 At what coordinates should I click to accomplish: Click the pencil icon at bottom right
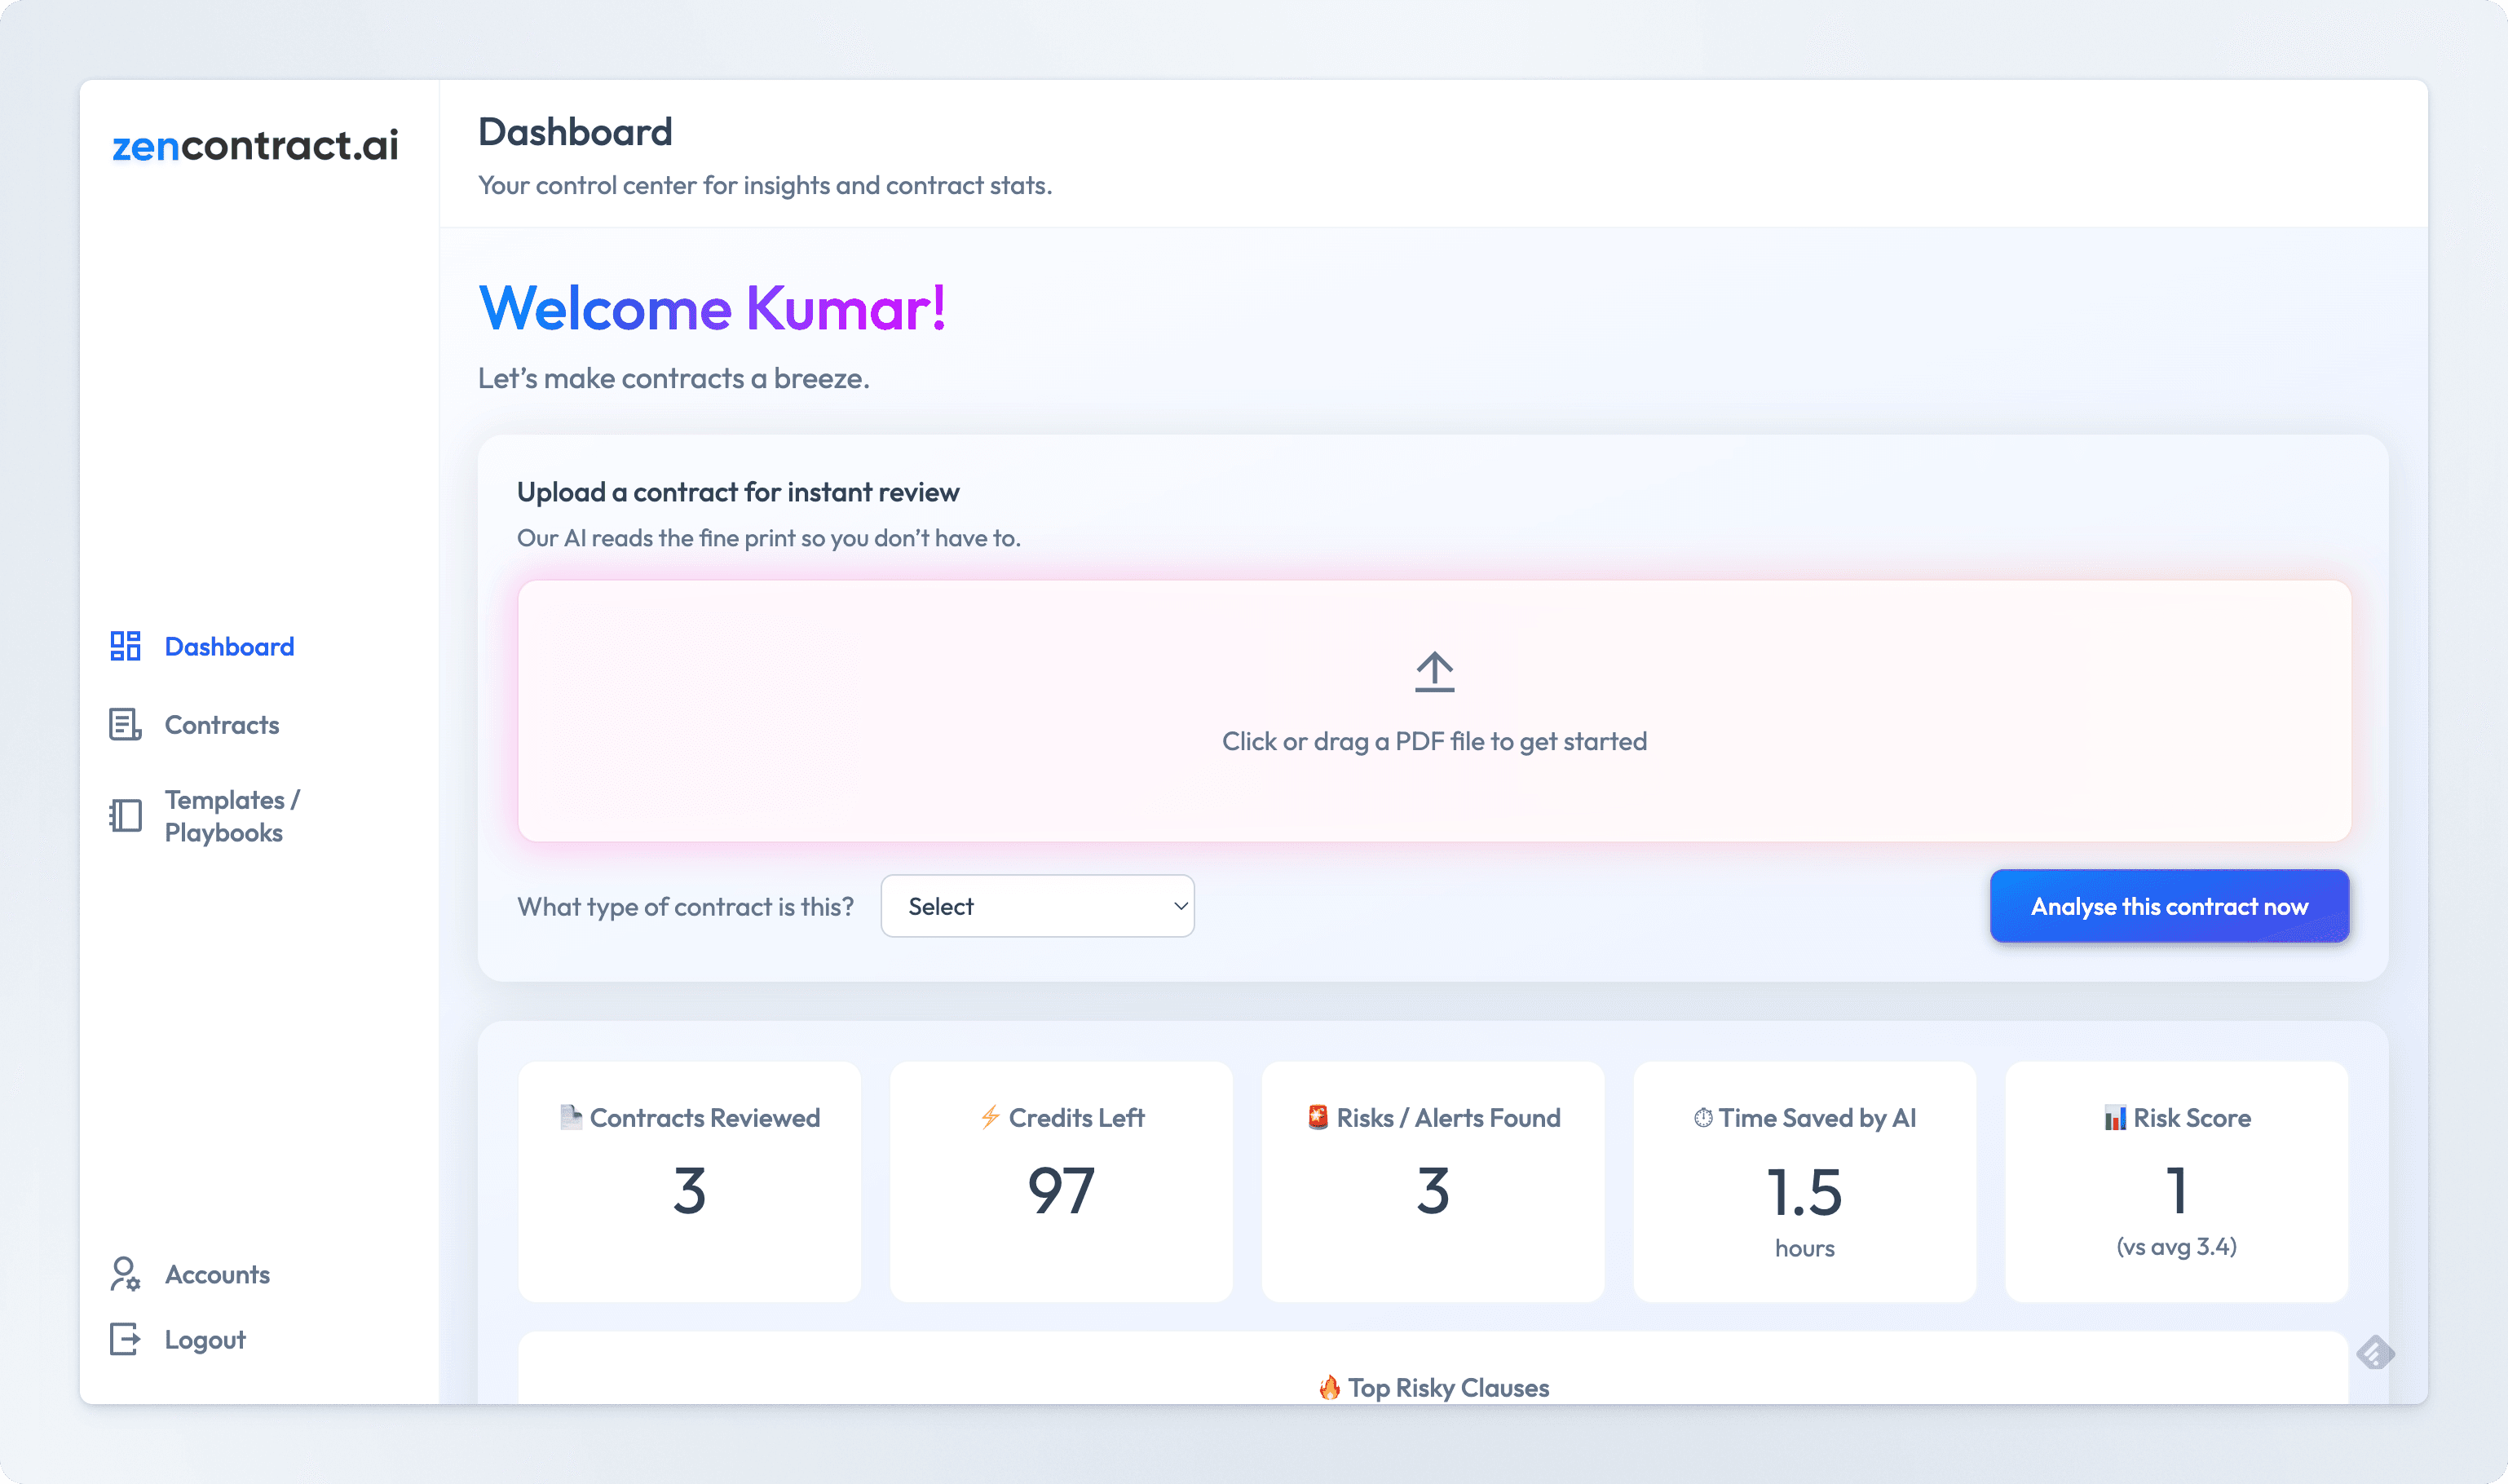(2376, 1353)
